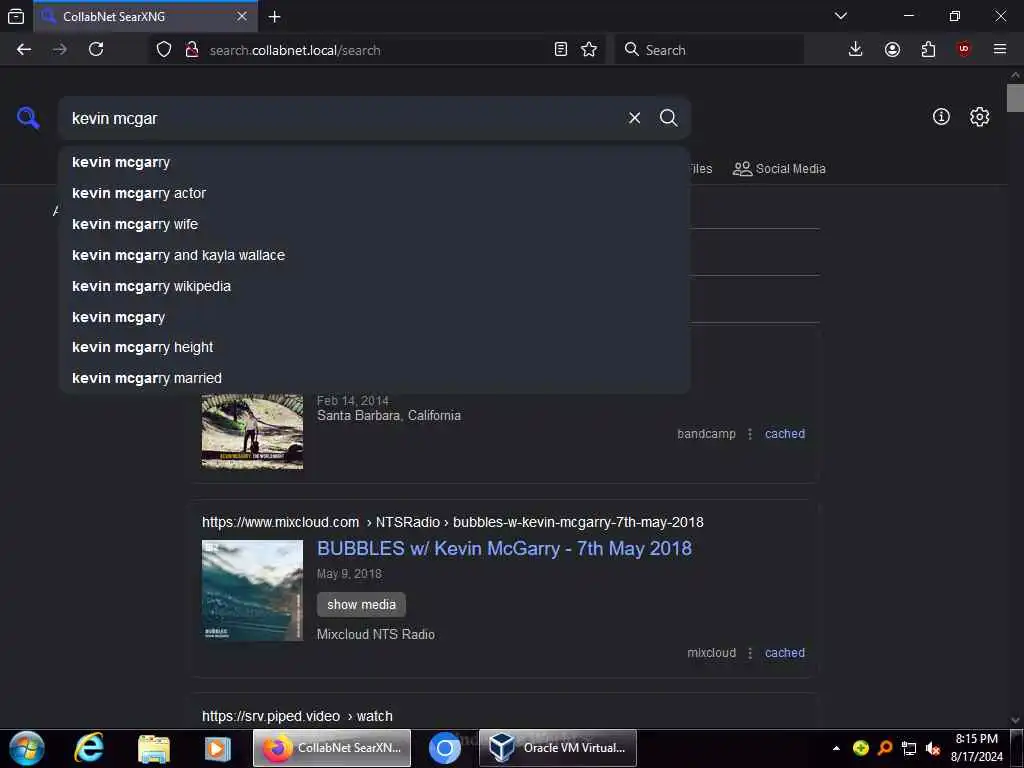Open Firefox account icon
1024x768 pixels.
892,50
